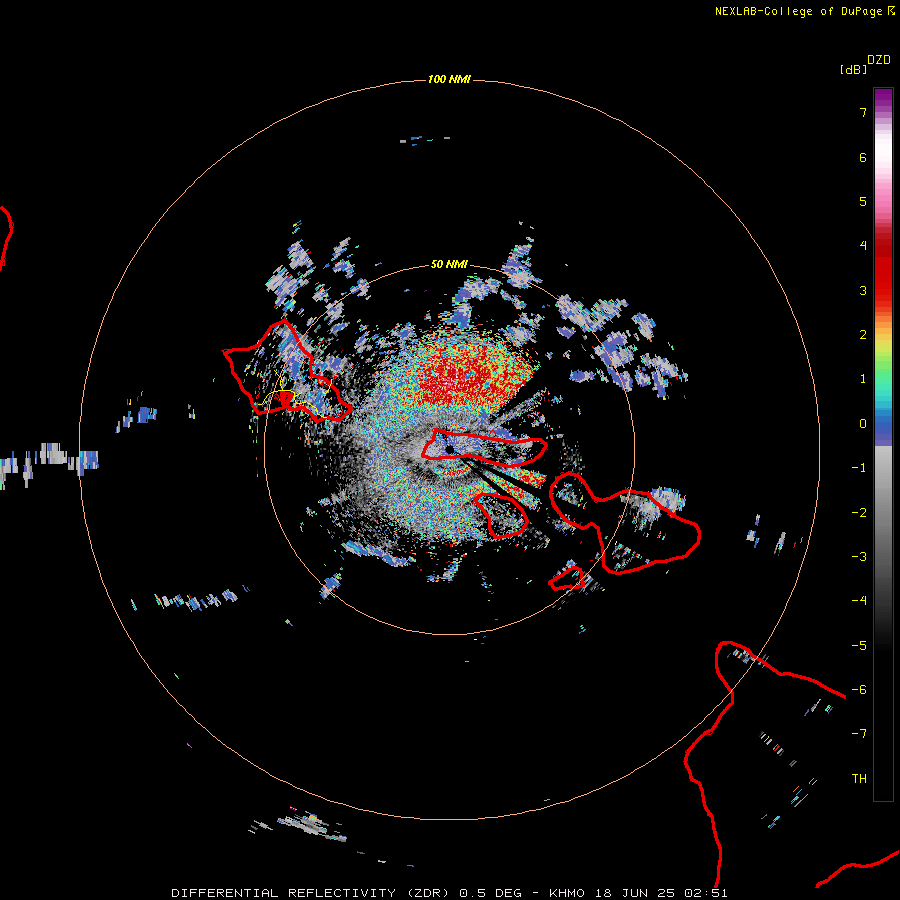Click the 1 value on color scale
Screen dimensions: 900x900
coord(863,379)
